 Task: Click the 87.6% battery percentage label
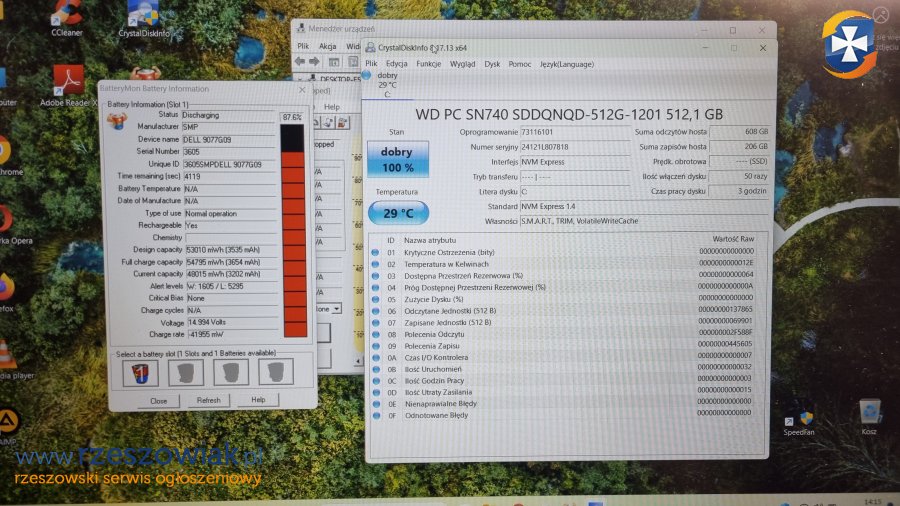pyautogui.click(x=292, y=117)
